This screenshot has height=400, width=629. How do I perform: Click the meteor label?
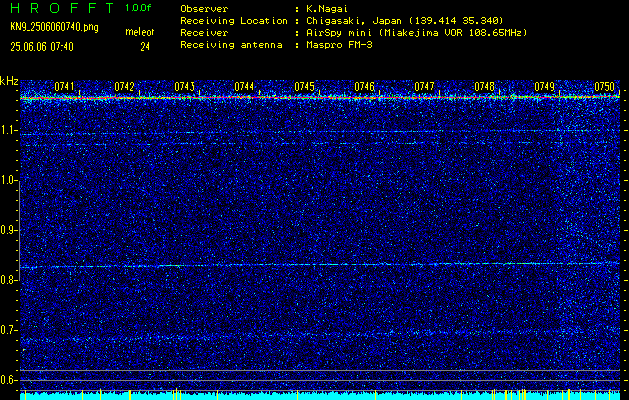click(x=140, y=32)
